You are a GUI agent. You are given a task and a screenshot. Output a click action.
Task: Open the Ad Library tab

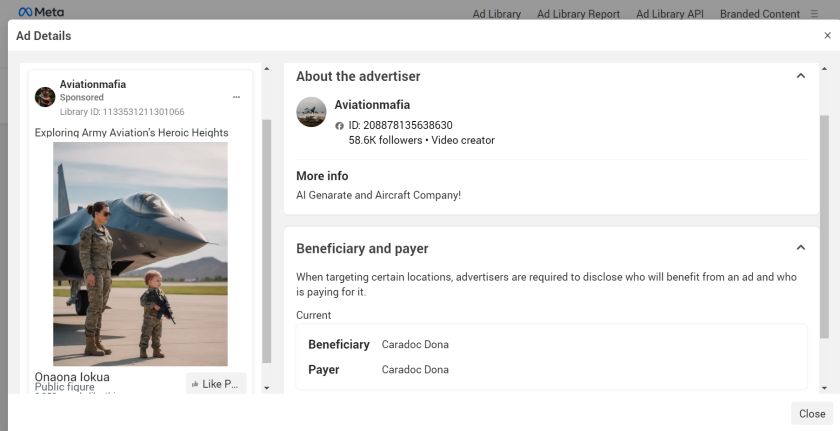click(497, 14)
